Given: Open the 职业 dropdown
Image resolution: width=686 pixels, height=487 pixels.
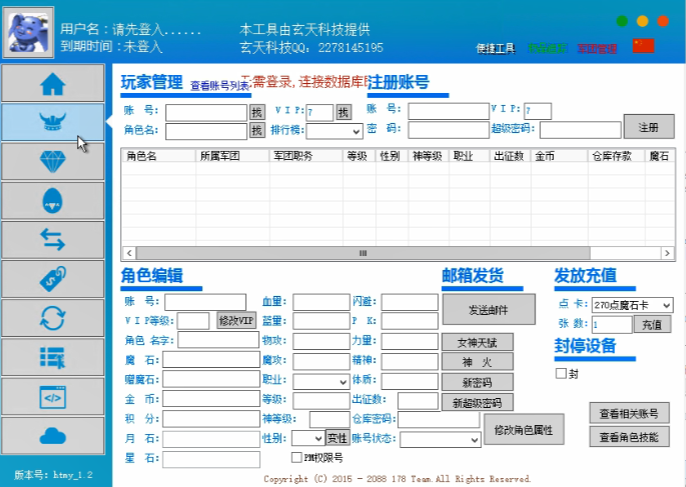Looking at the screenshot, I should 321,381.
